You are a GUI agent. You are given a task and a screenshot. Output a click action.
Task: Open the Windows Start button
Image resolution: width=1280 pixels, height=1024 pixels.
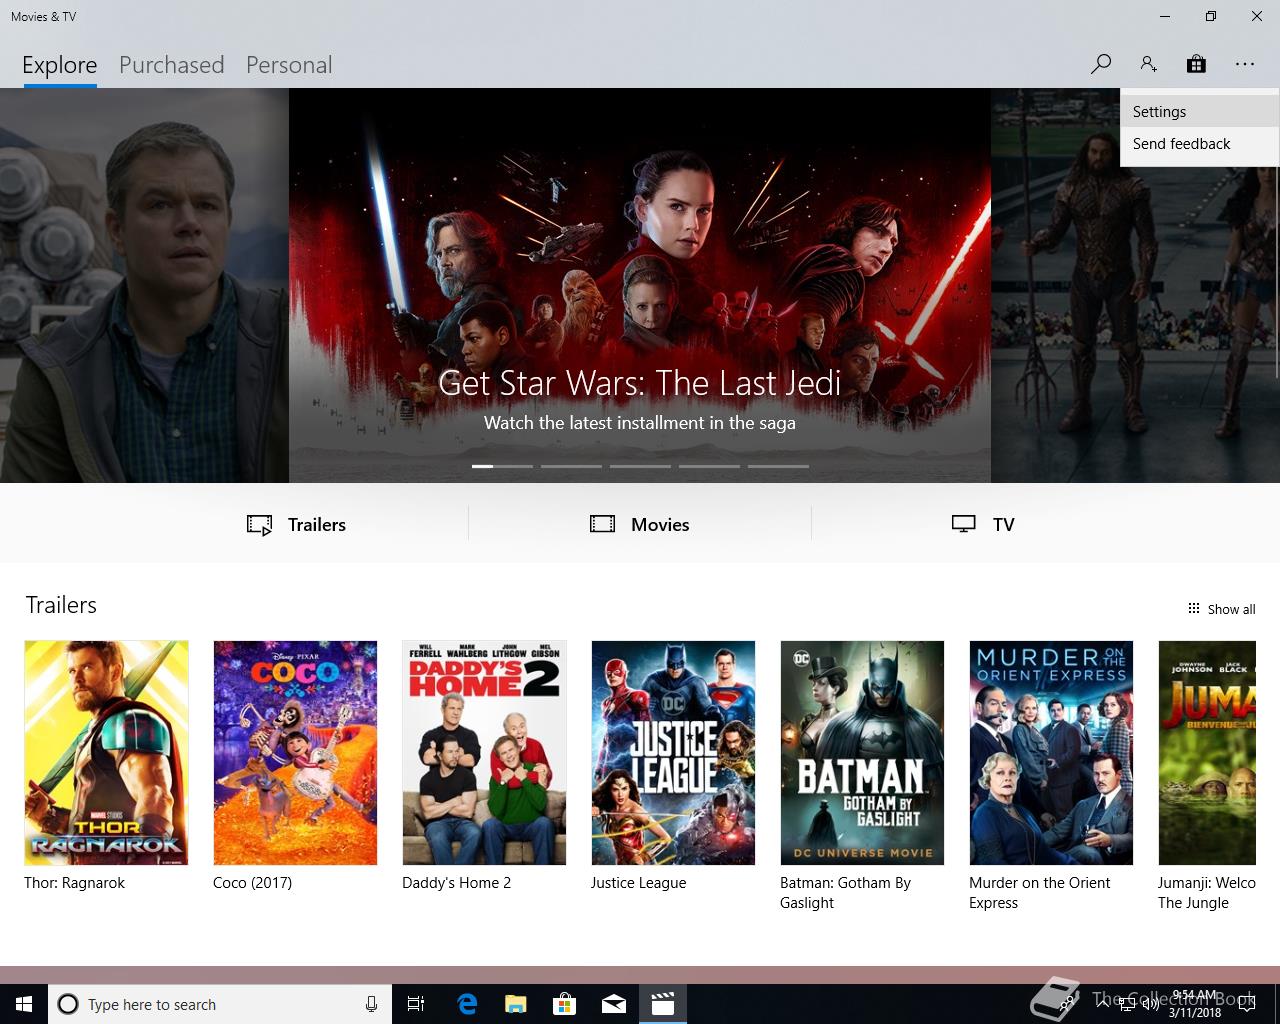pyautogui.click(x=24, y=1004)
